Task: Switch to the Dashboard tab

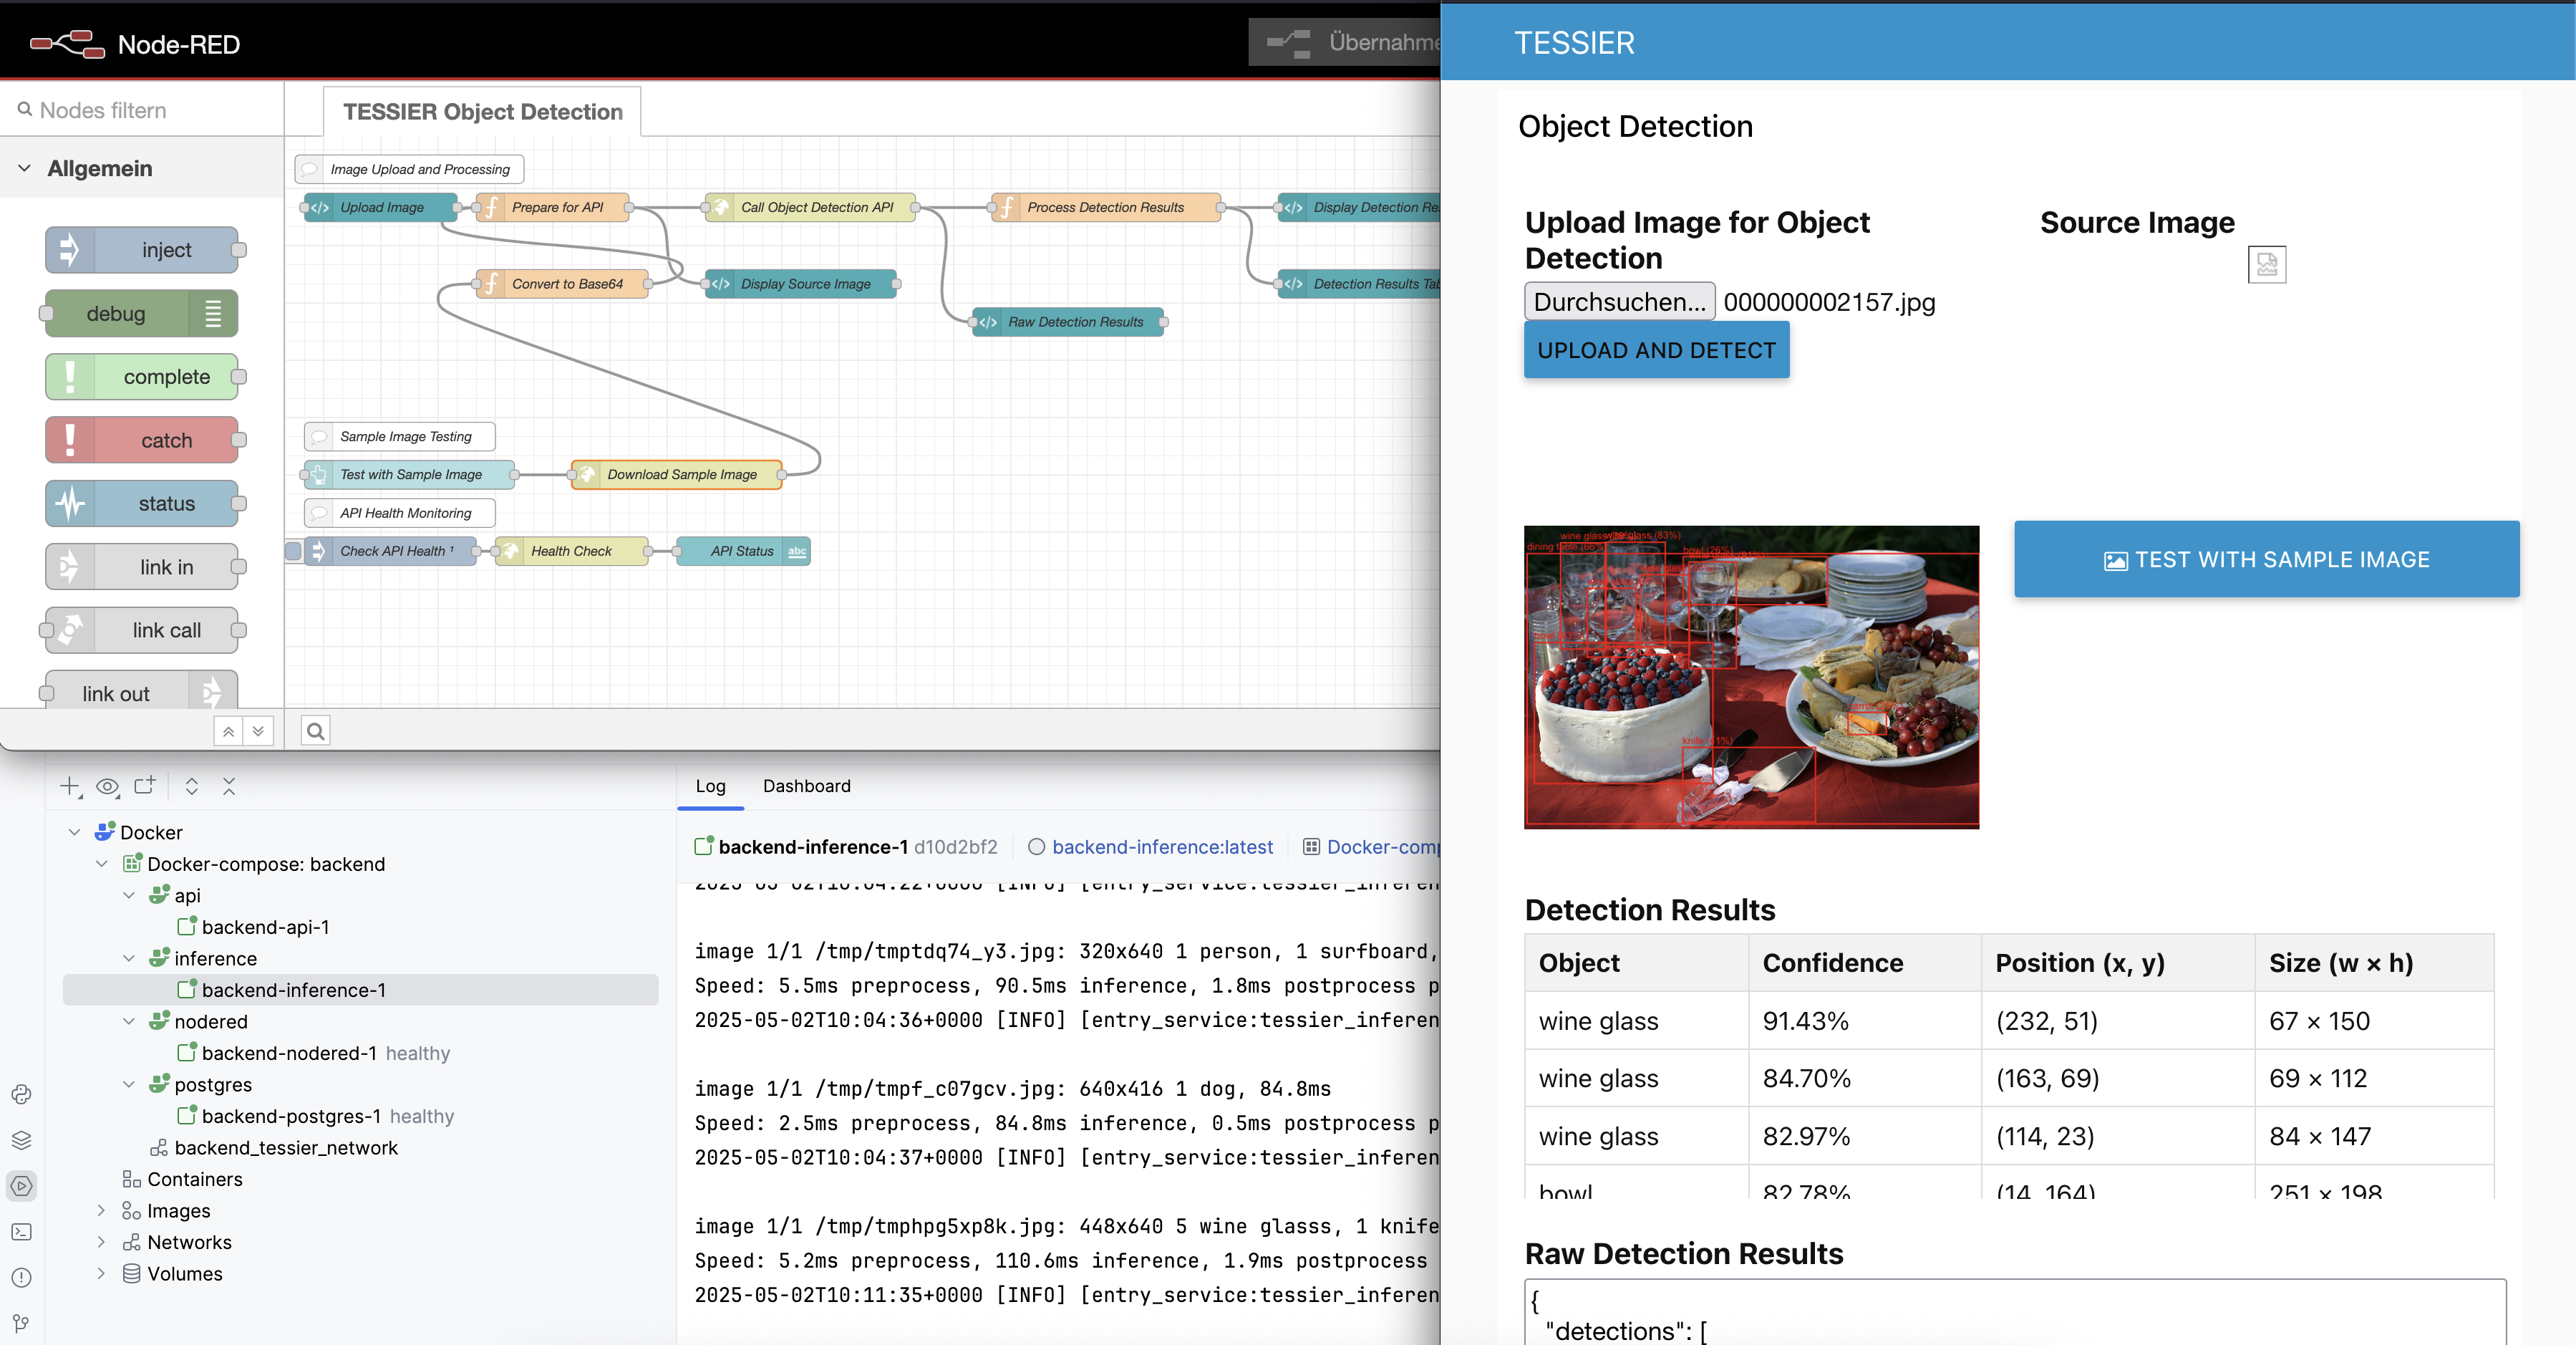Action: click(806, 786)
